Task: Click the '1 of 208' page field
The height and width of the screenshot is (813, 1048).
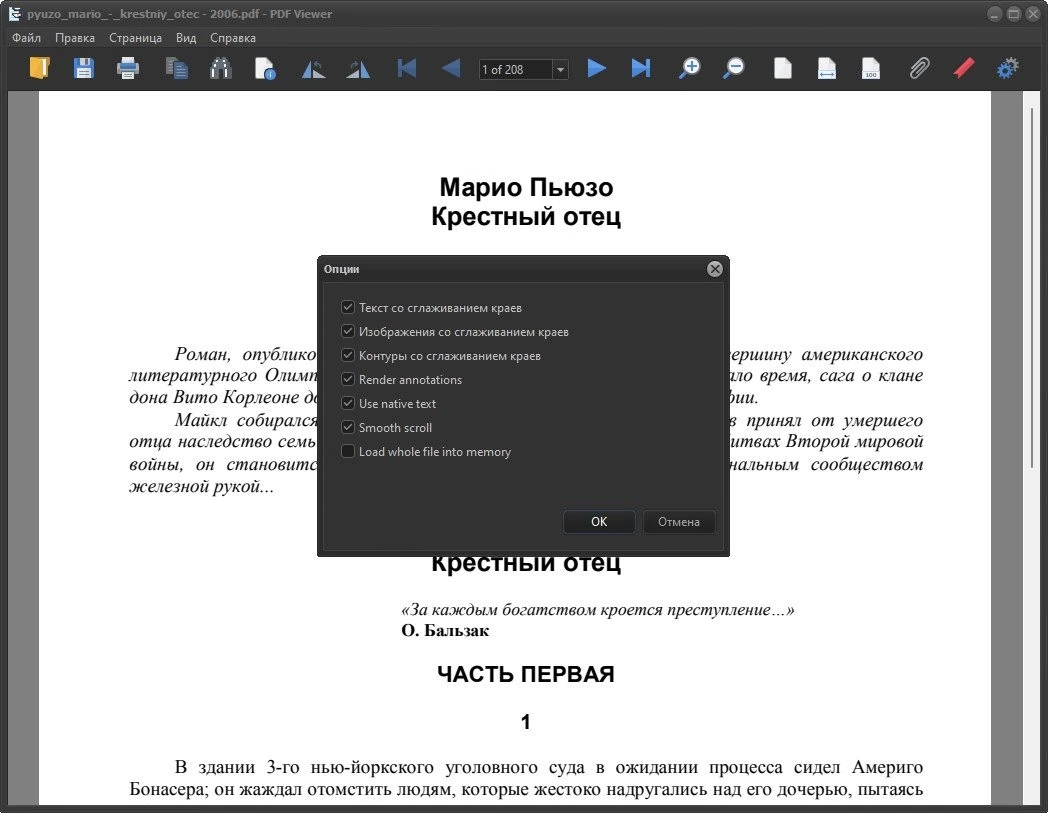Action: point(515,70)
